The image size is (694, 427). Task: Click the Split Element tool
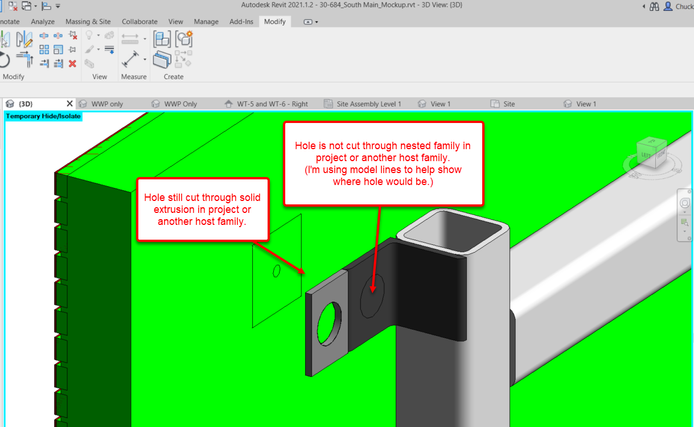(x=44, y=36)
